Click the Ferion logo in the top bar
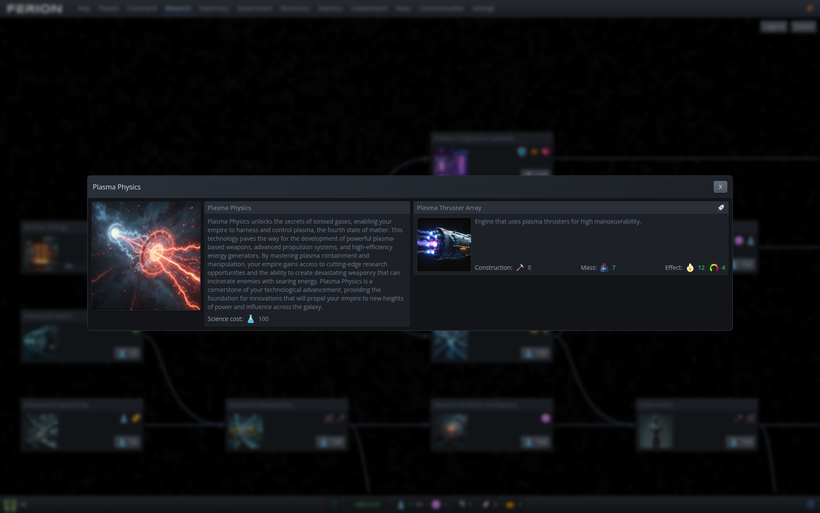 (x=35, y=9)
